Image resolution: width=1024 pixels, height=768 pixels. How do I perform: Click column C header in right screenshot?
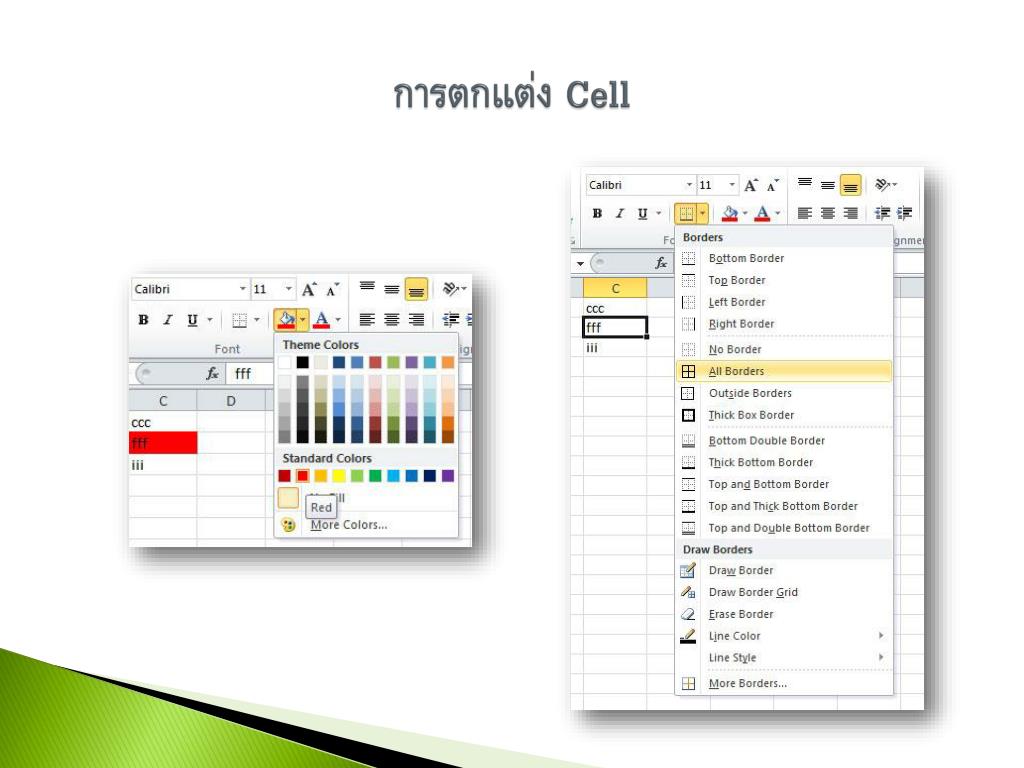point(615,288)
